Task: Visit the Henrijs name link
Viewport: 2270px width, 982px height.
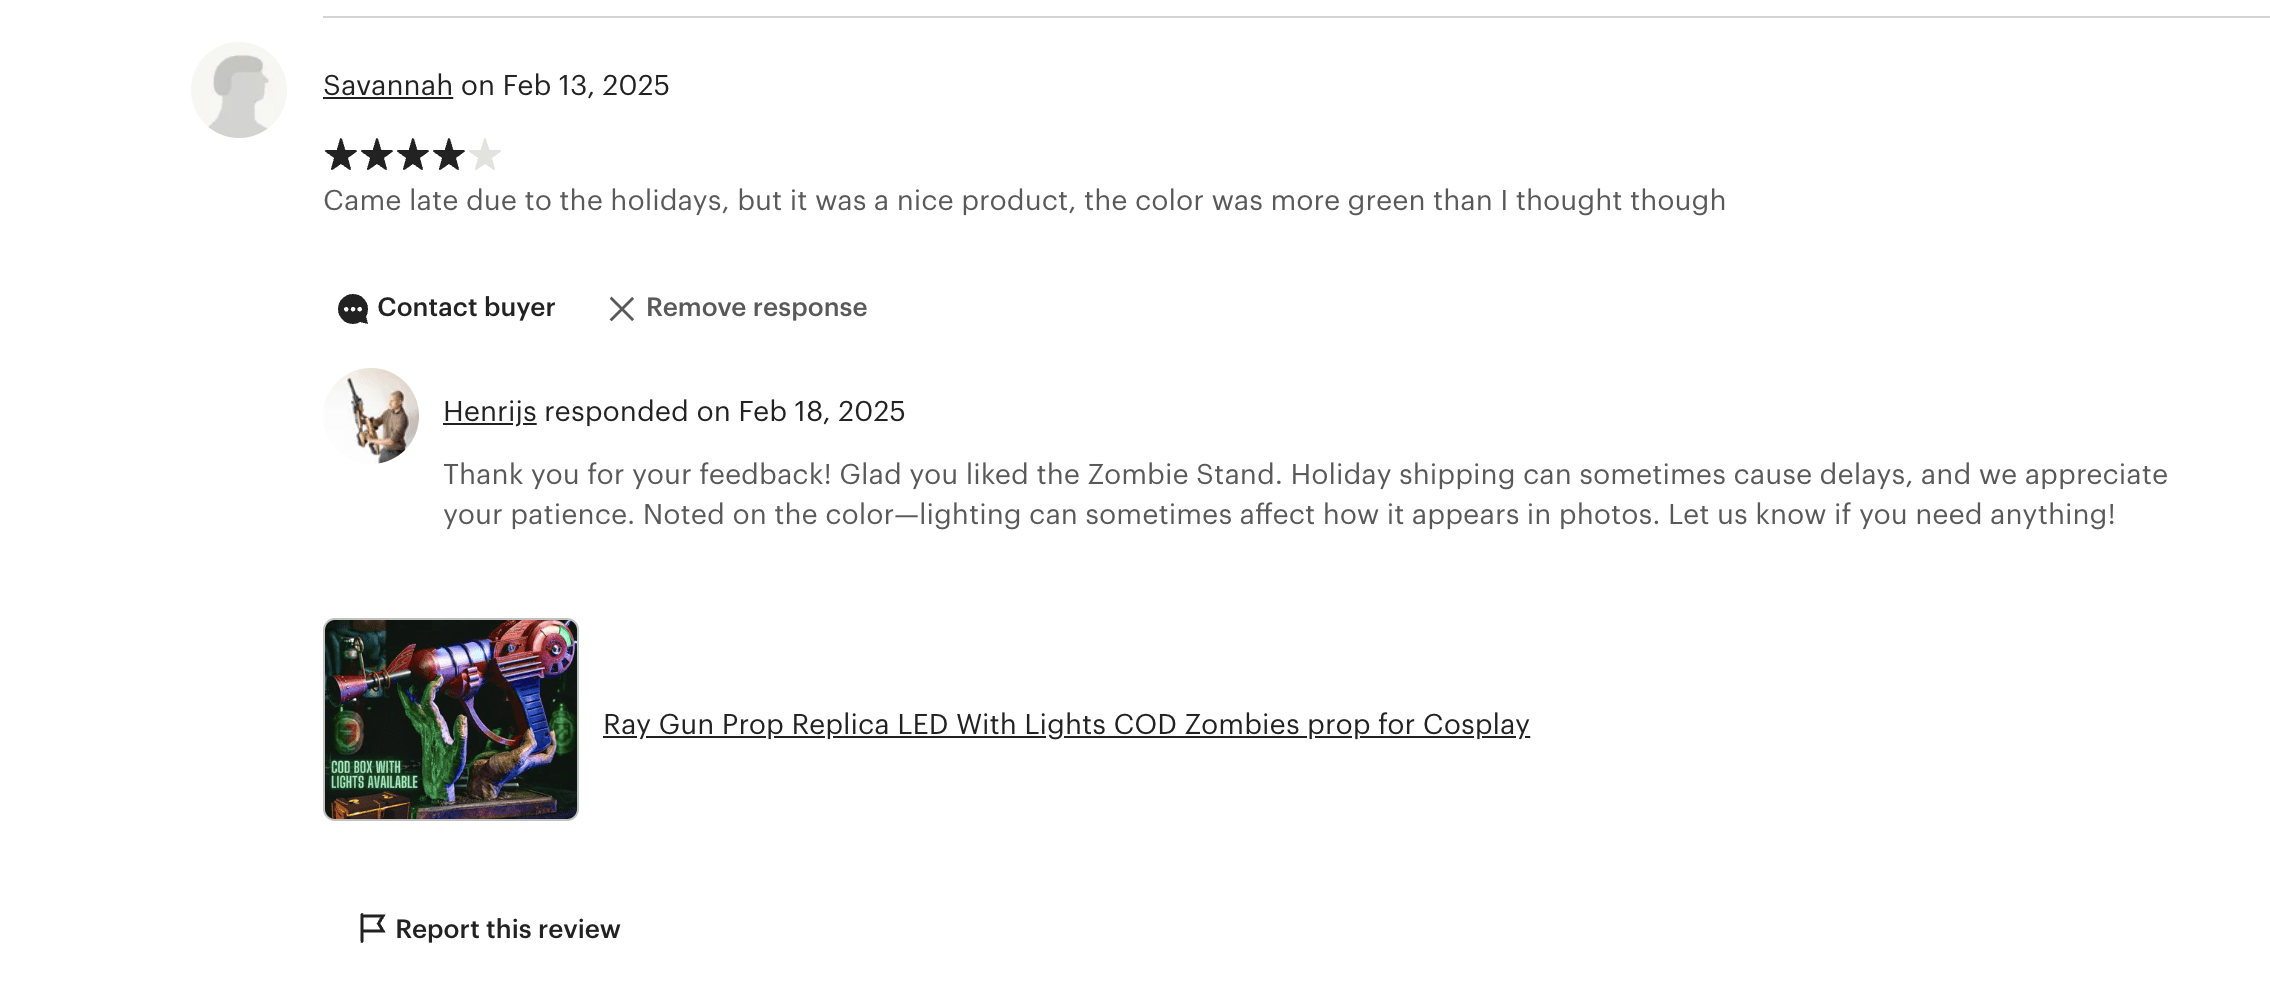Action: point(490,411)
